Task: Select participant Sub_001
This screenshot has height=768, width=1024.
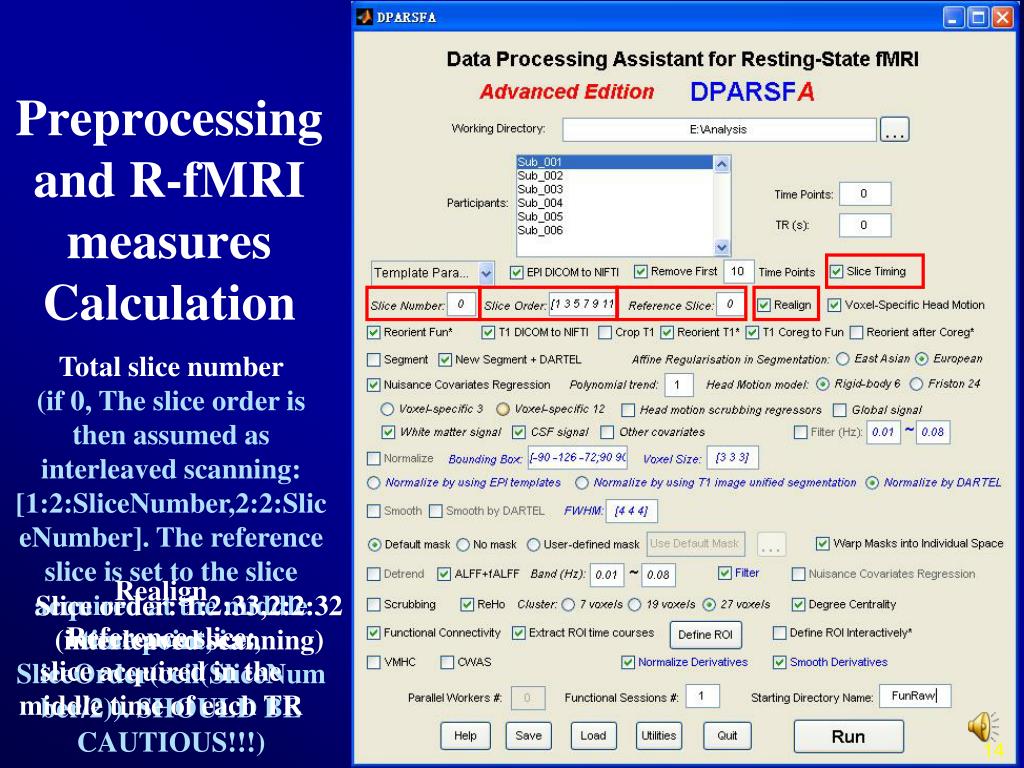Action: coord(615,162)
